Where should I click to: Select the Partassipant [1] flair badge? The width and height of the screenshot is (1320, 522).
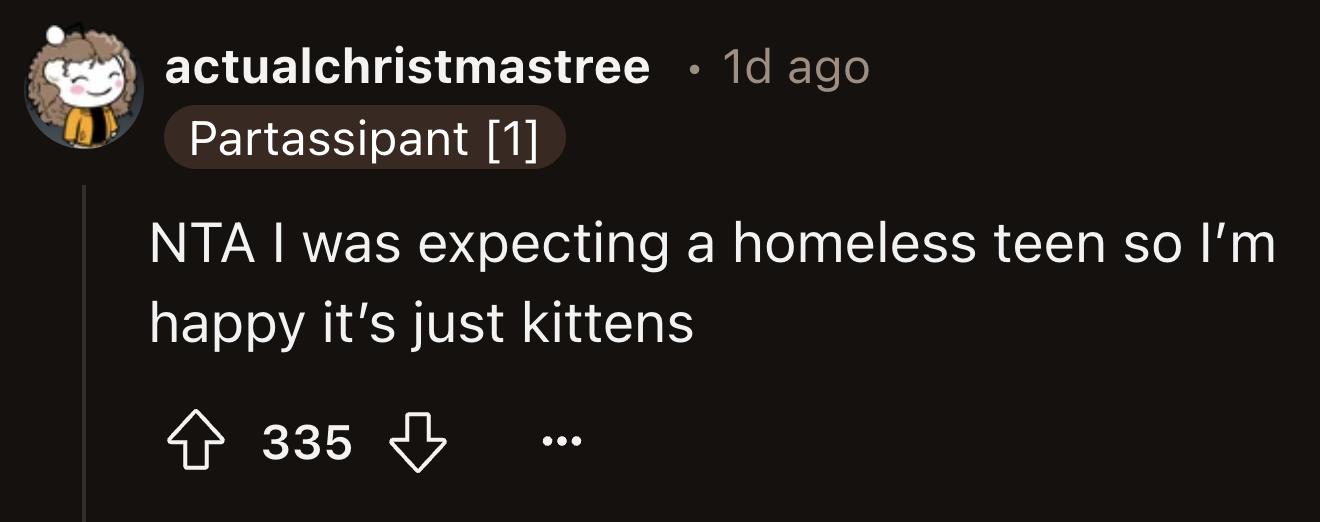pos(364,139)
